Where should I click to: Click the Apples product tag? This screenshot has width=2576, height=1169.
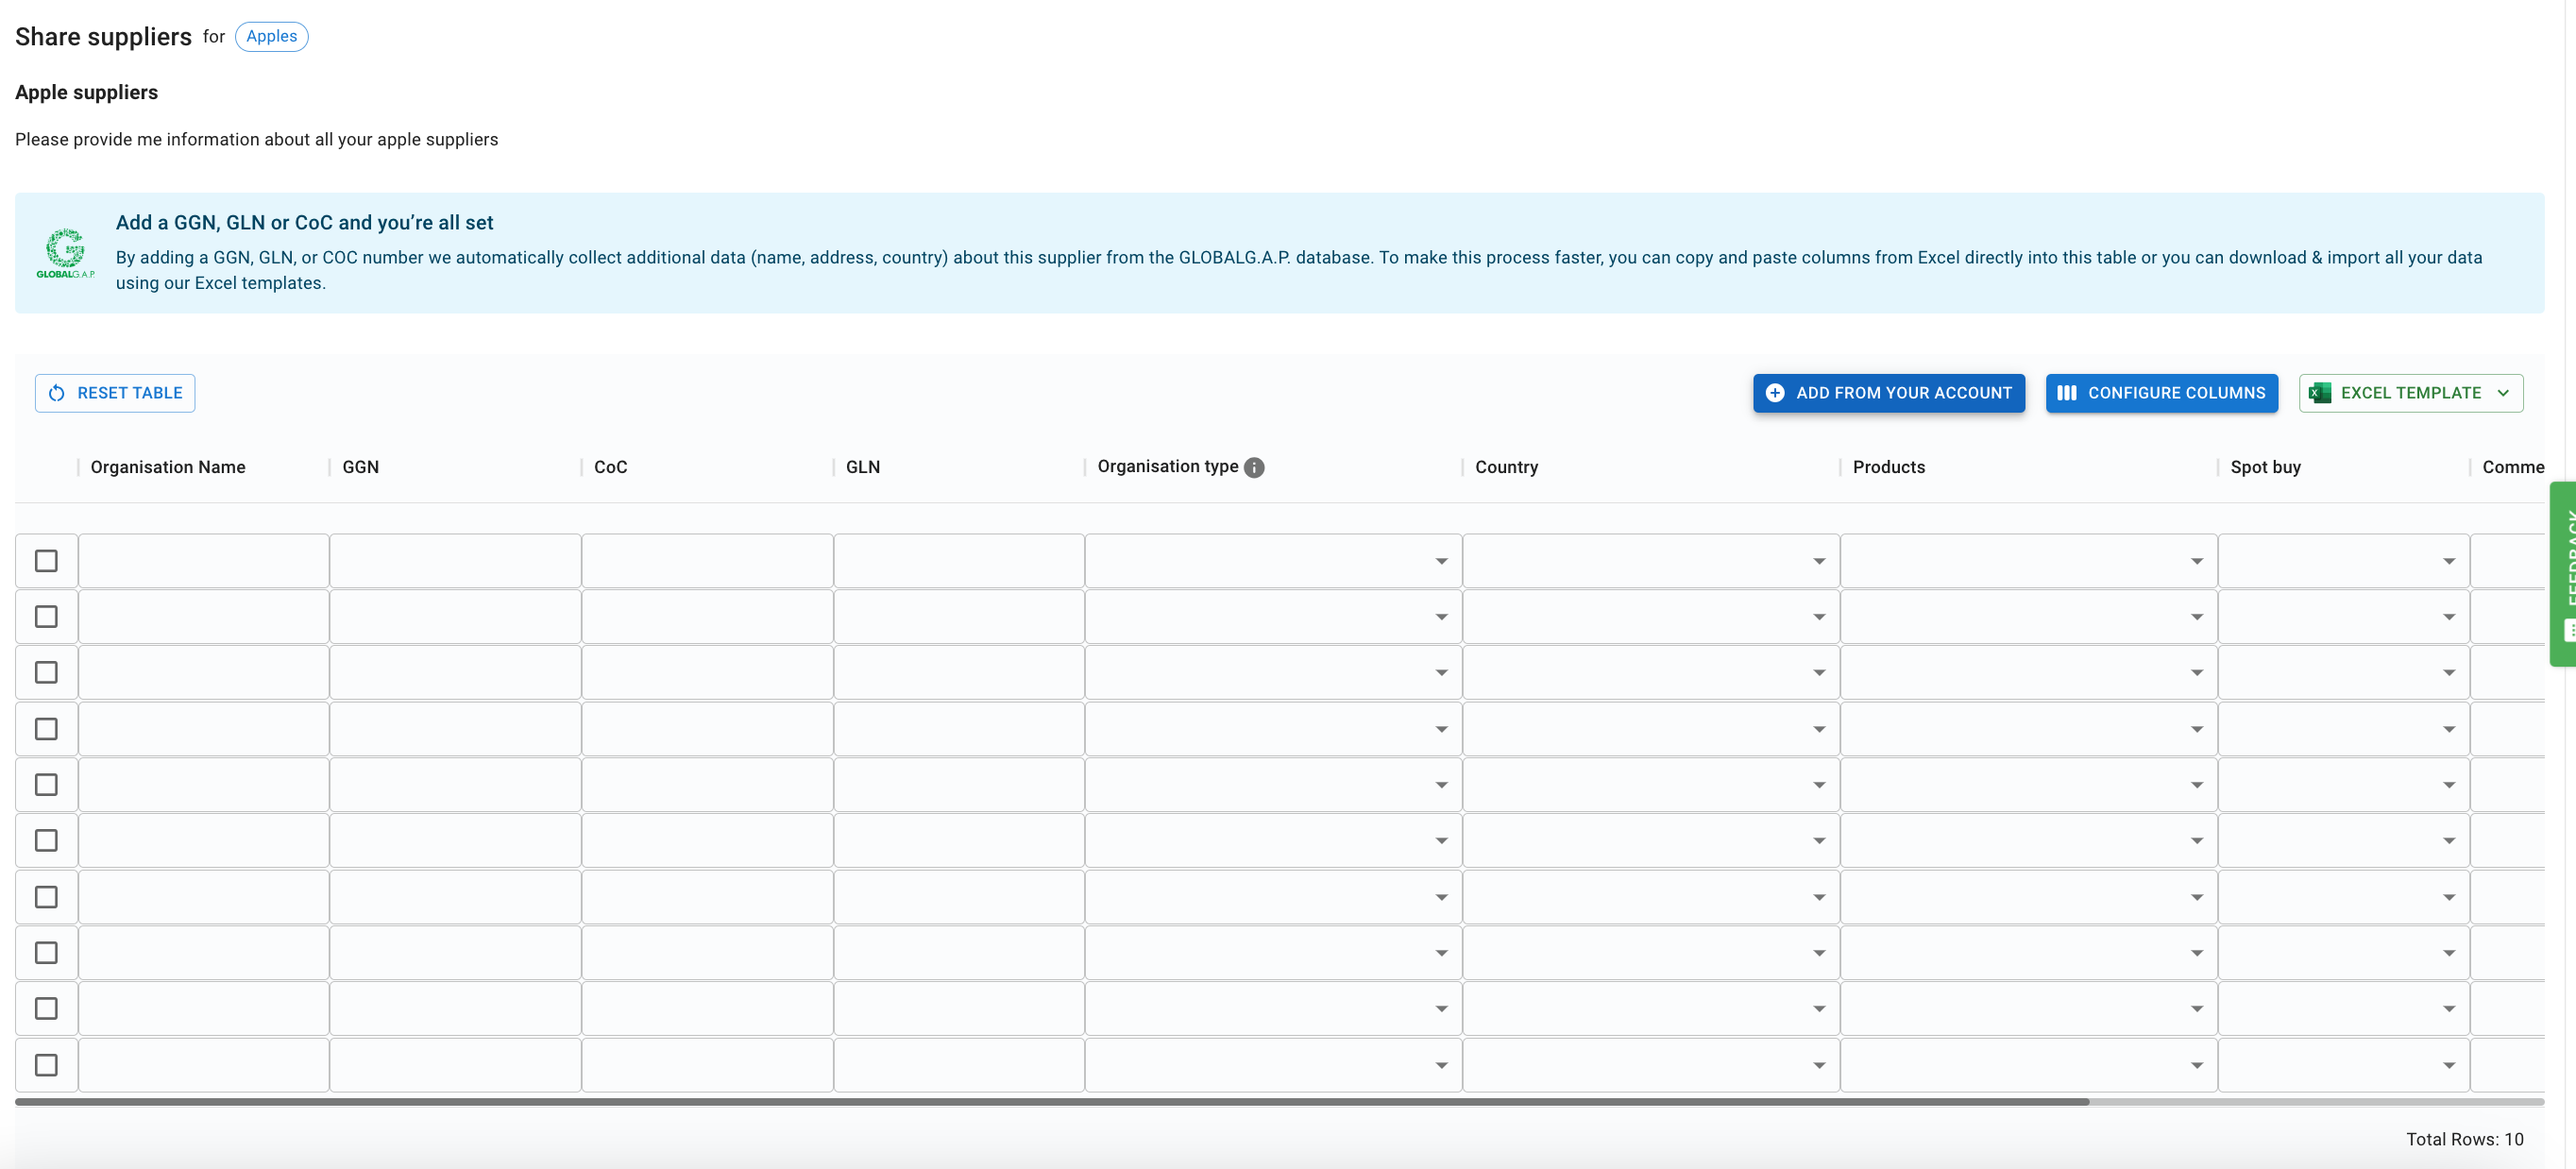[x=271, y=36]
